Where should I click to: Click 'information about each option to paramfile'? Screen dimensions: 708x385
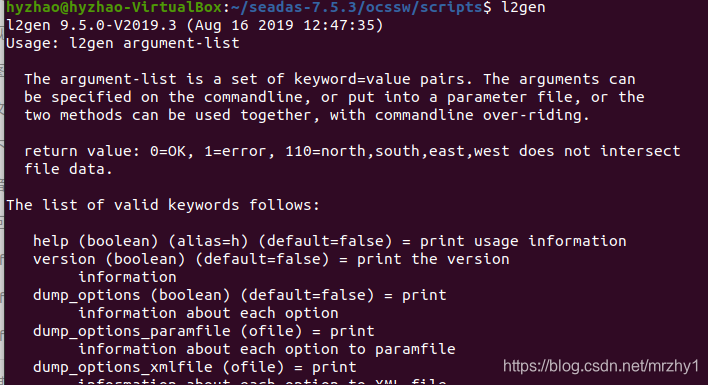(x=266, y=349)
